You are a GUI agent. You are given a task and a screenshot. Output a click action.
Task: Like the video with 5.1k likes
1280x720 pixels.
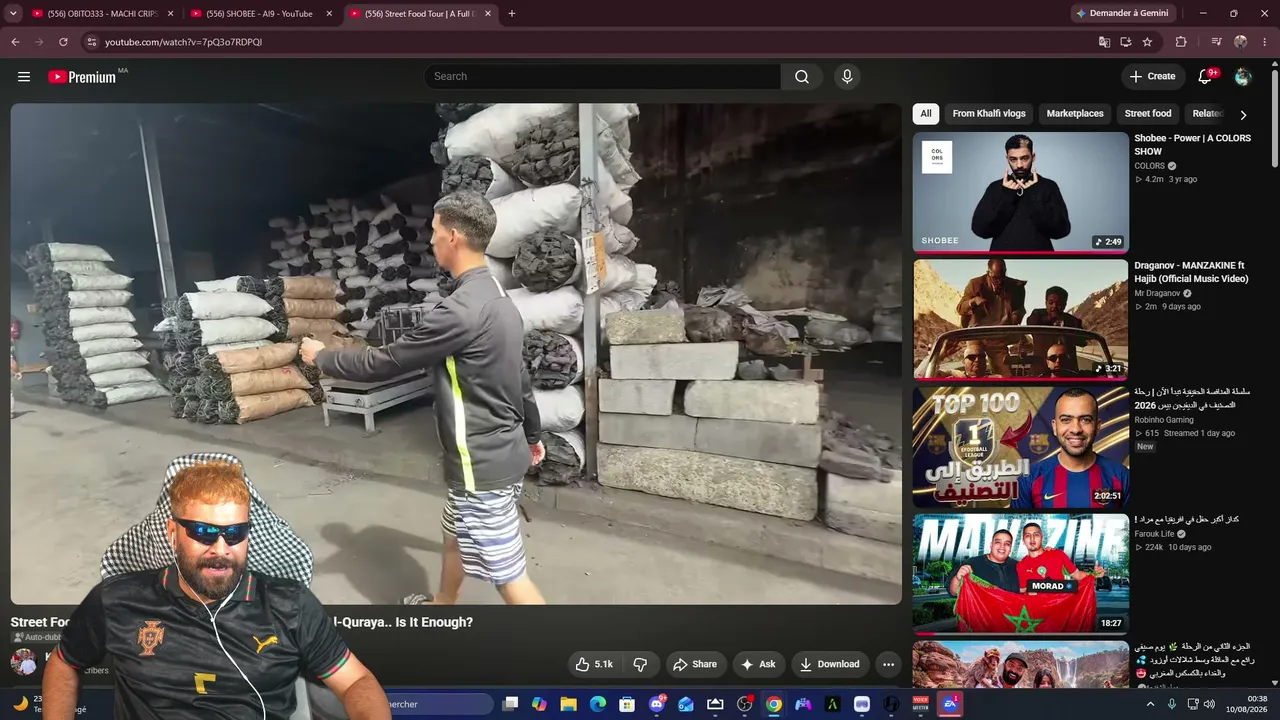(593, 664)
